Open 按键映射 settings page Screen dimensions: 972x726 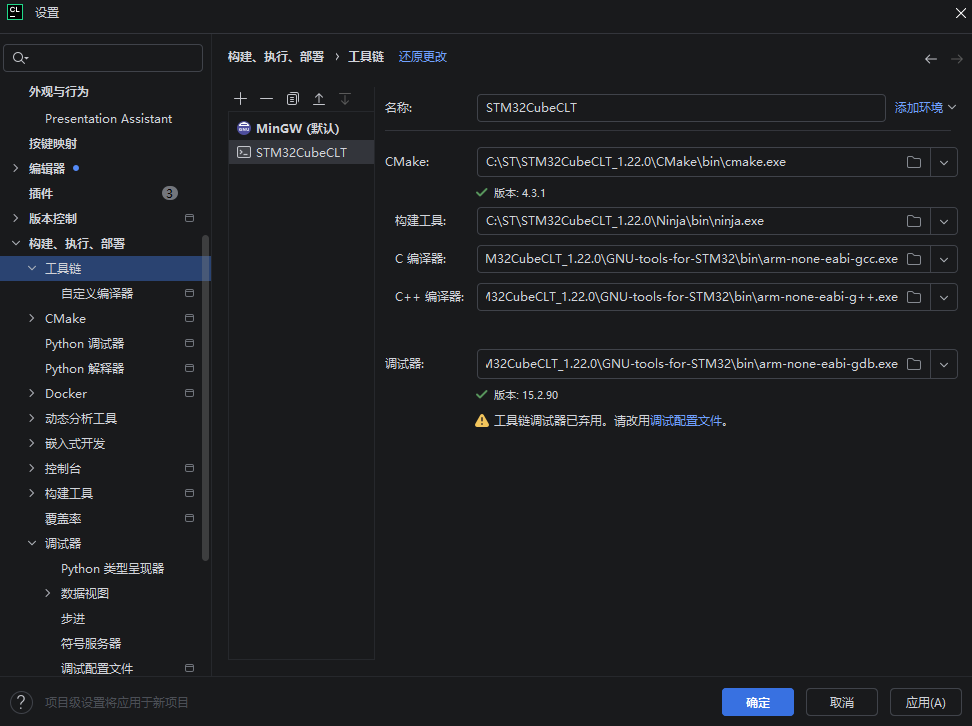point(53,143)
